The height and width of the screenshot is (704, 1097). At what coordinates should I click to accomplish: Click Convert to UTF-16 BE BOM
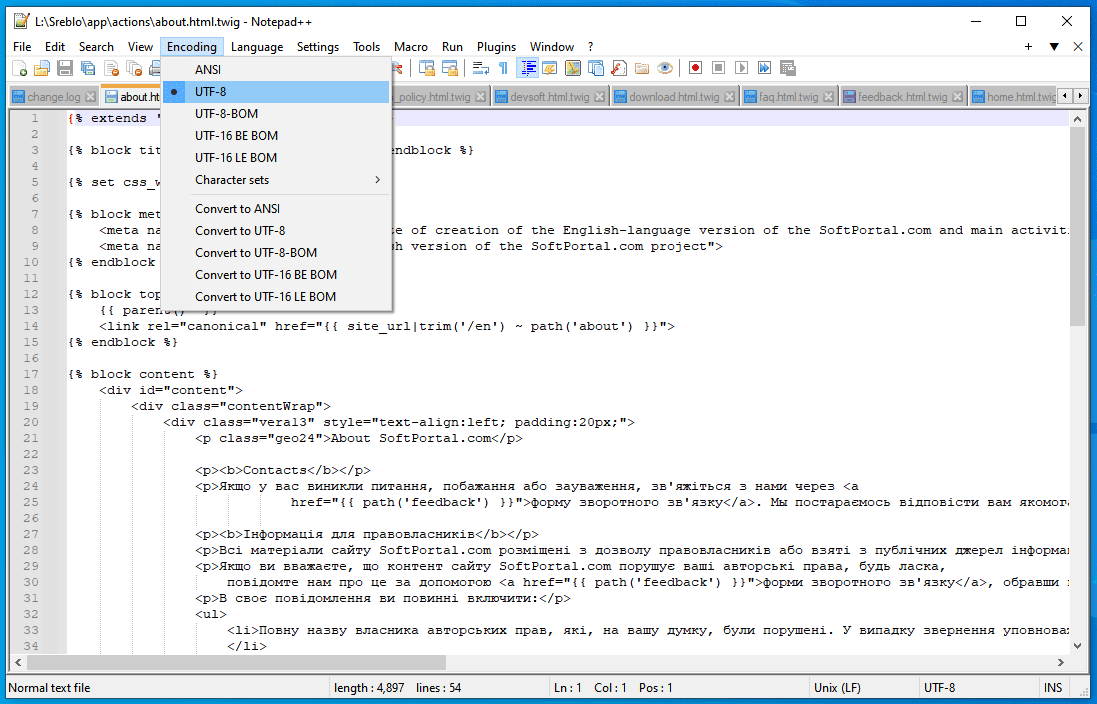pos(276,275)
